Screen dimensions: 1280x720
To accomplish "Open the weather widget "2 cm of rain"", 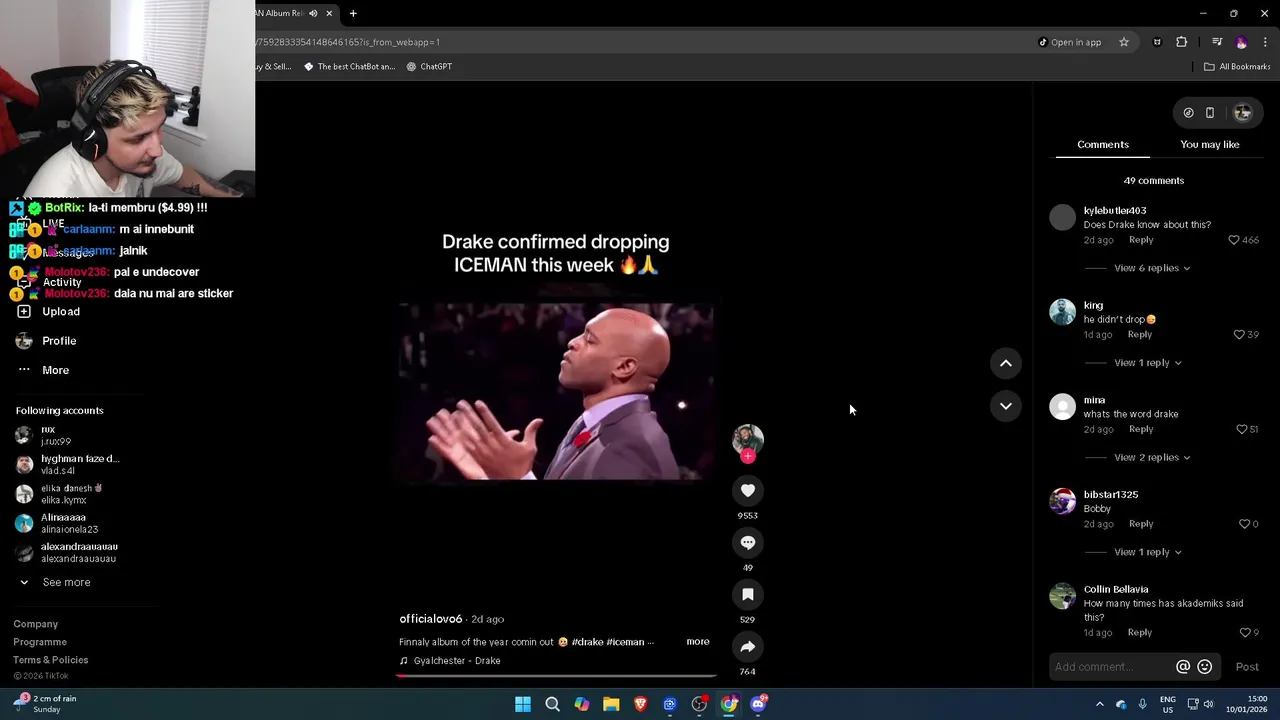I will point(44,704).
